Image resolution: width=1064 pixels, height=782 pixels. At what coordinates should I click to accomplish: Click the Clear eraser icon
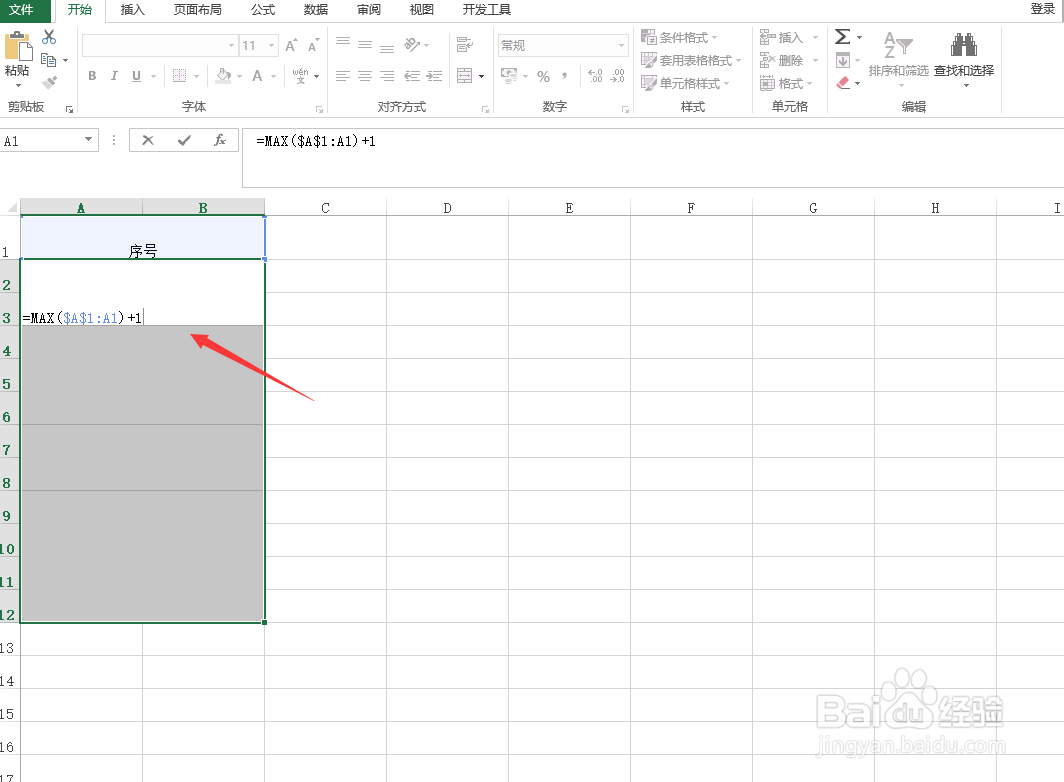[843, 83]
